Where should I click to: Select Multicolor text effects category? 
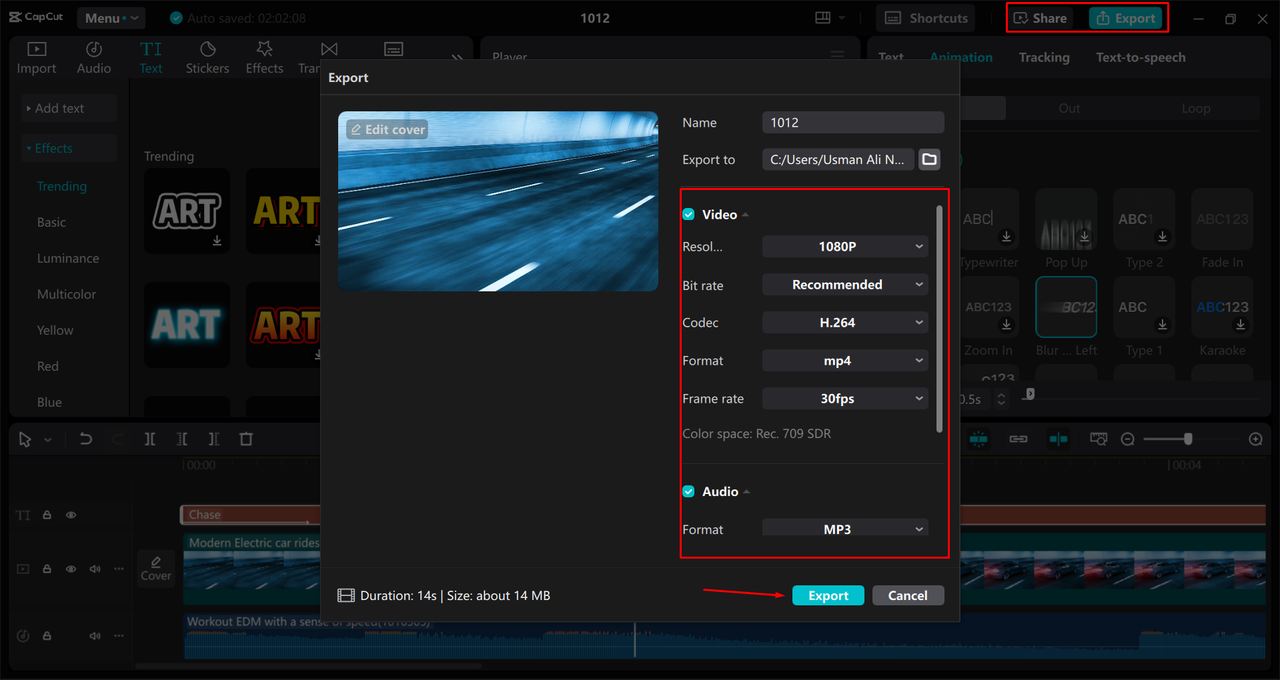coord(67,294)
